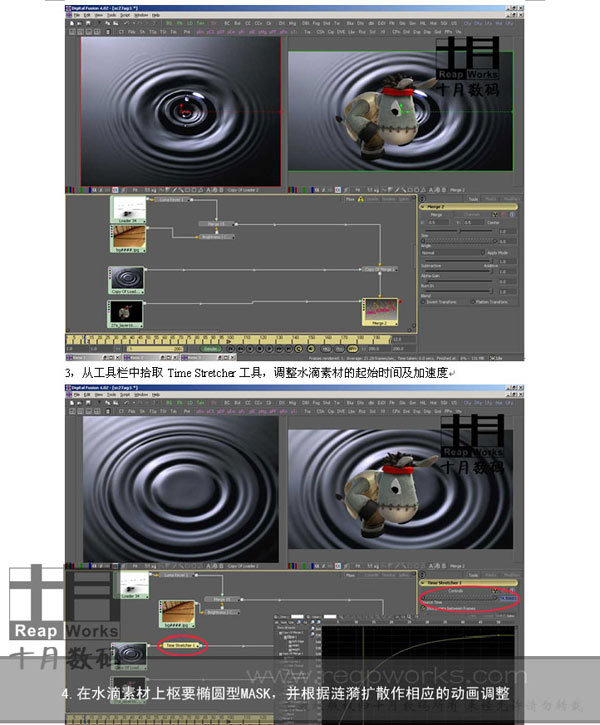Viewport: 600px width, 725px height.
Task: Open the Controls tab of Time Stretcher 1
Action: click(x=455, y=591)
